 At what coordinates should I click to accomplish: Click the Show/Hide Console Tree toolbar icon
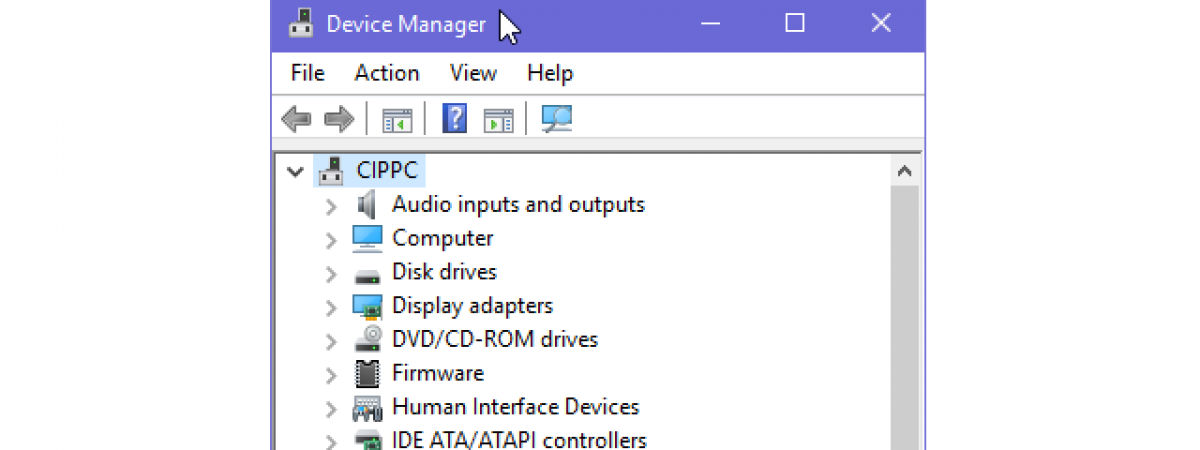(397, 120)
